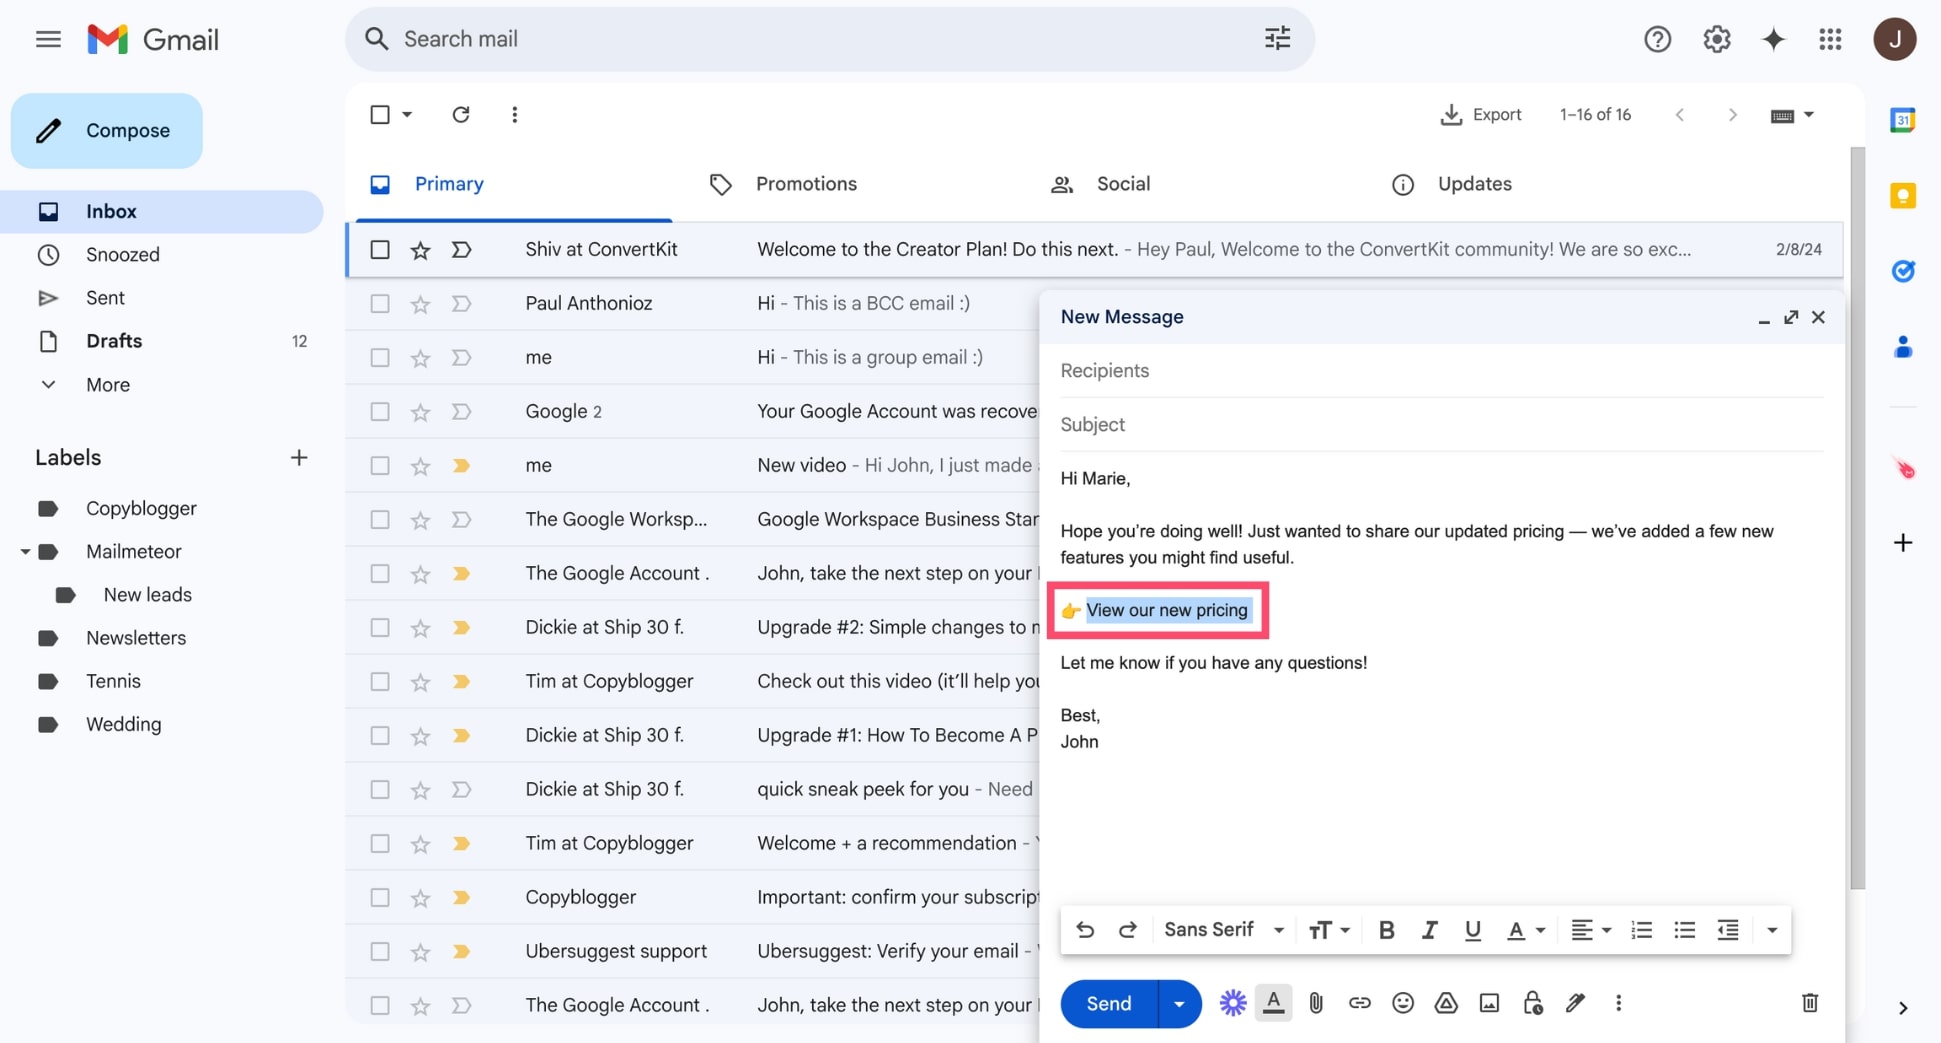Image resolution: width=1941 pixels, height=1043 pixels.
Task: Check the Google 2 email checkbox
Action: pos(379,411)
